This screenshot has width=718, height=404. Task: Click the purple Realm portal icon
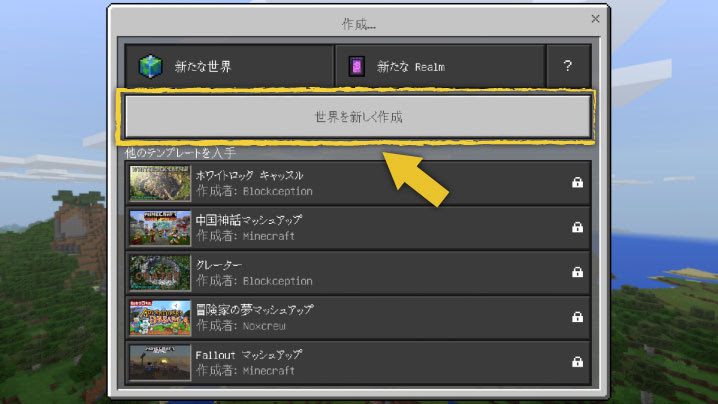(356, 66)
